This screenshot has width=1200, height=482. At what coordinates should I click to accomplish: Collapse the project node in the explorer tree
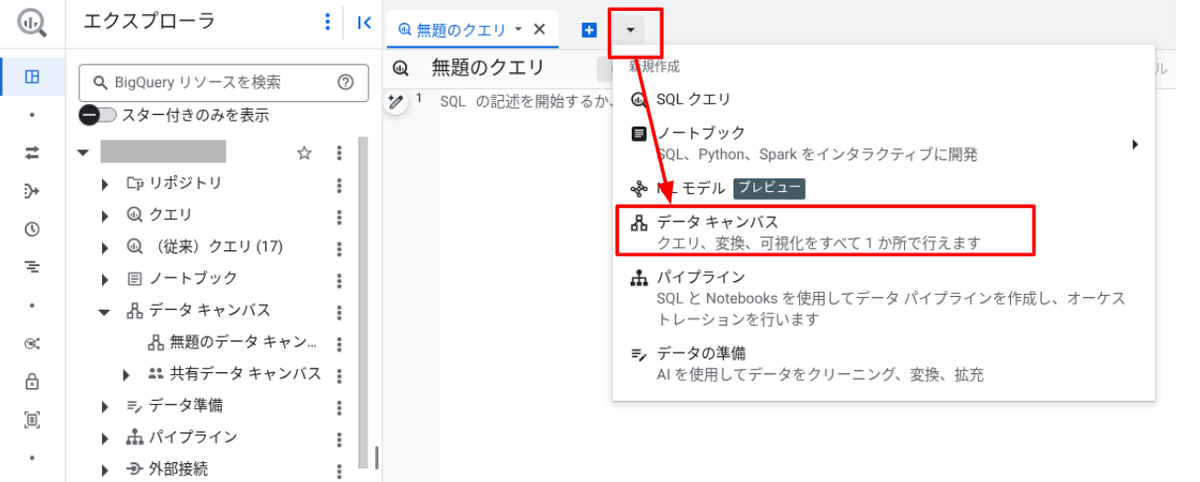84,154
